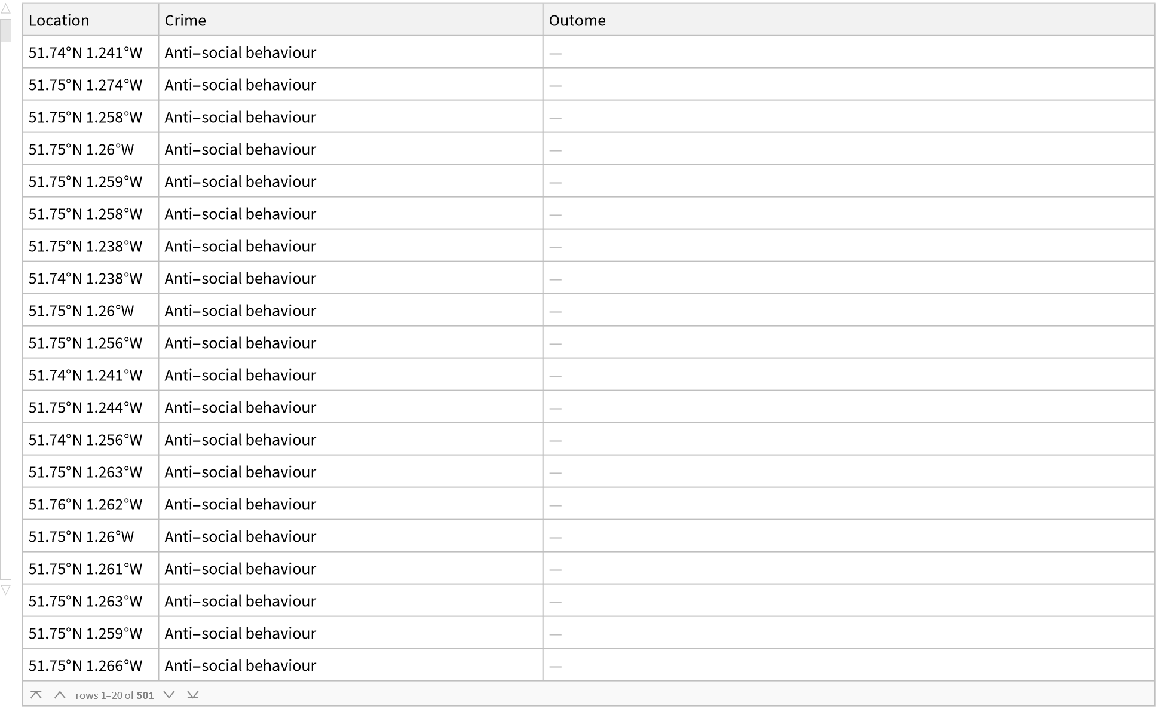Advance to the next page of rows
The height and width of the screenshot is (726, 1156).
[x=168, y=694]
